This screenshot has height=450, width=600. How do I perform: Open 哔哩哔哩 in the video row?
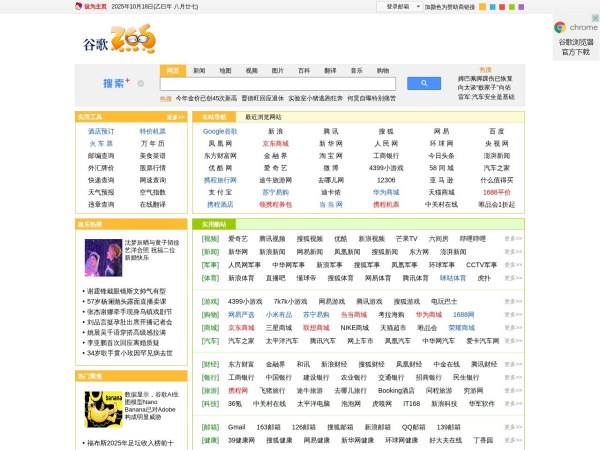pyautogui.click(x=473, y=239)
